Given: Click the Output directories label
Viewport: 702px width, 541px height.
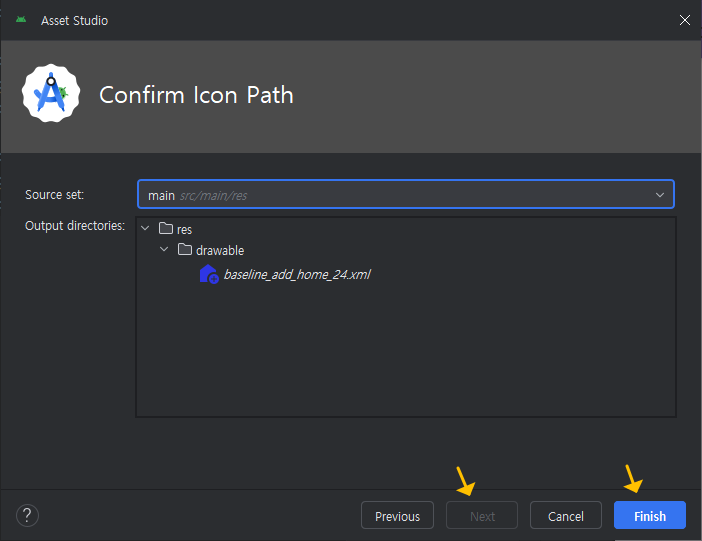Looking at the screenshot, I should coord(75,226).
